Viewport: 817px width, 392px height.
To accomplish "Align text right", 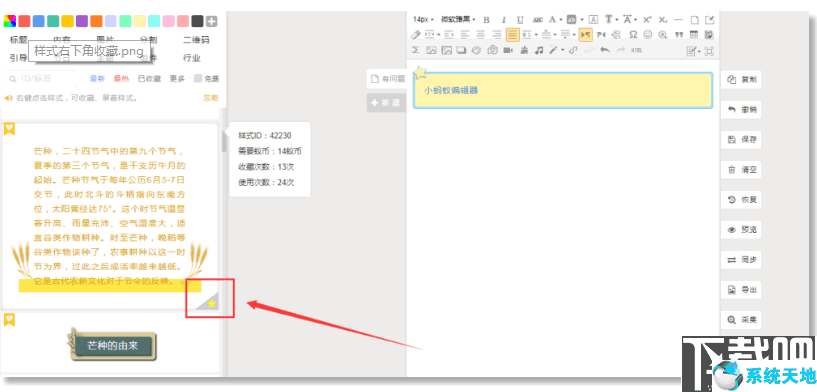I will pos(497,35).
